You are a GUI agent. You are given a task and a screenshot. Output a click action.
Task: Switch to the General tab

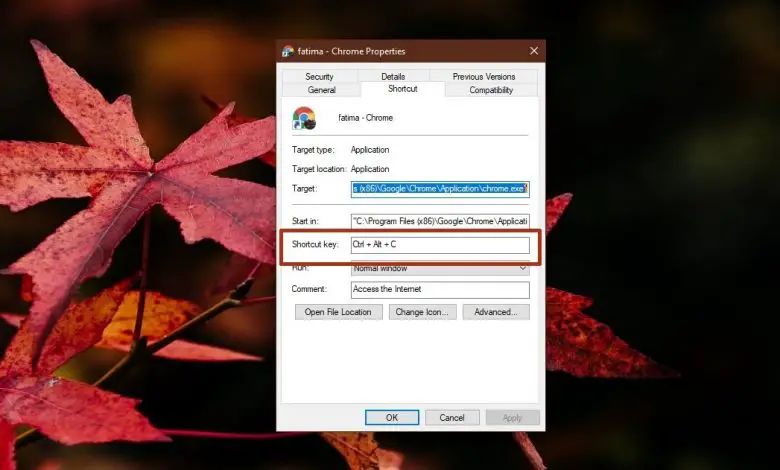point(321,90)
